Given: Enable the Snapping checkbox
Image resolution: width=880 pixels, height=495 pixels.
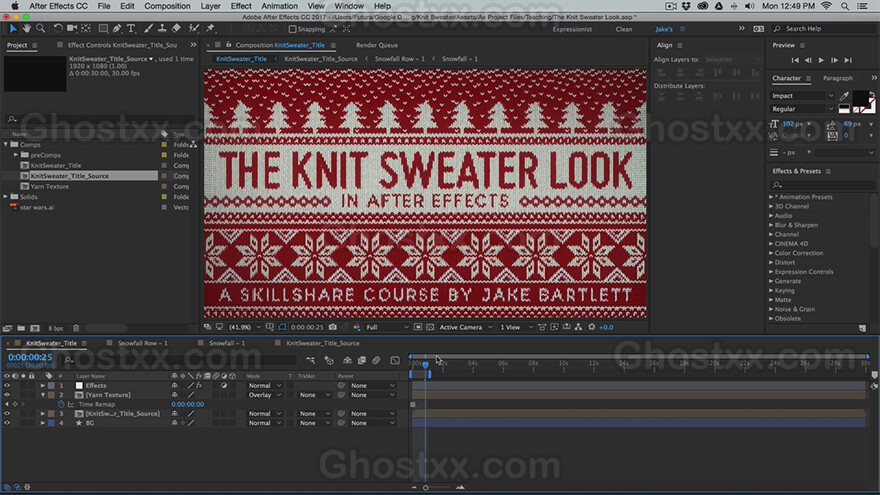Looking at the screenshot, I should pos(292,29).
